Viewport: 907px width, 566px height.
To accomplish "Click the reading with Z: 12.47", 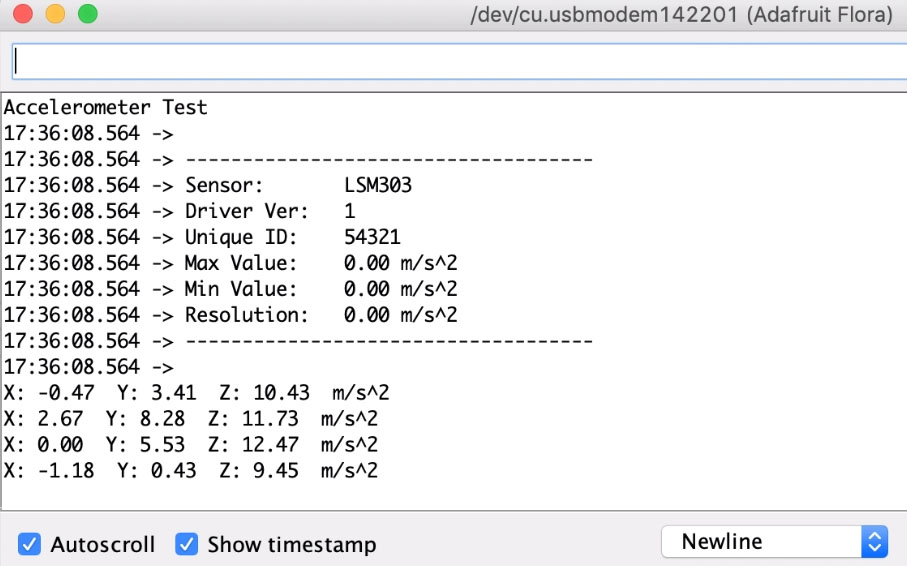I will [191, 444].
